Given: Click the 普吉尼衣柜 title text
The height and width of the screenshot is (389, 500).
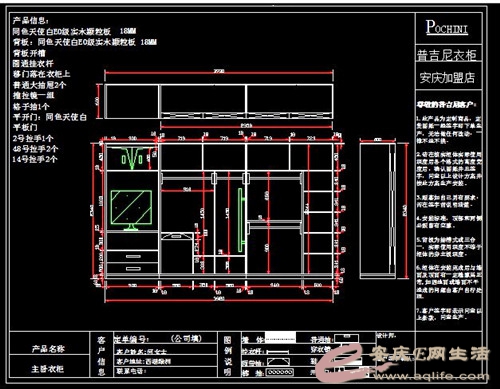Looking at the screenshot, I should (447, 55).
